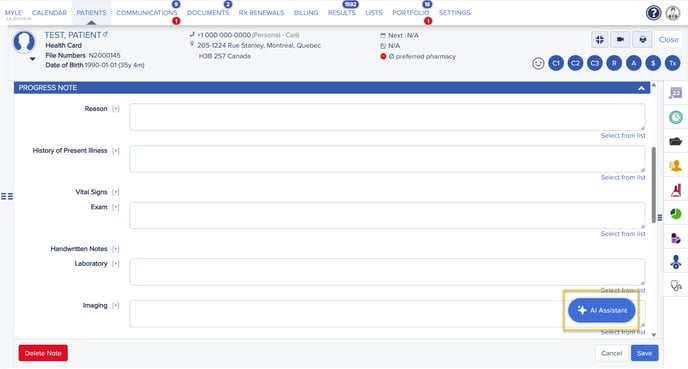Click the smiley face icon
Screen dimensions: 688x369
point(538,63)
